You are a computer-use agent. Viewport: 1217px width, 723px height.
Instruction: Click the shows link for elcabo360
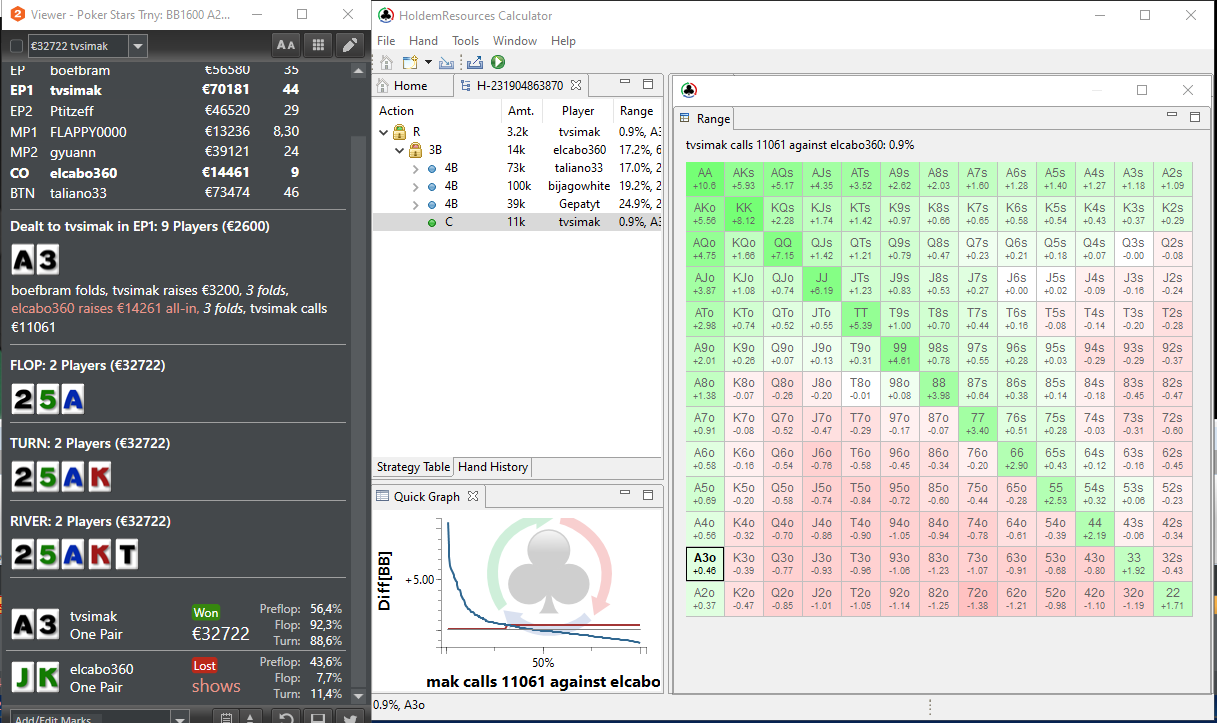point(216,686)
